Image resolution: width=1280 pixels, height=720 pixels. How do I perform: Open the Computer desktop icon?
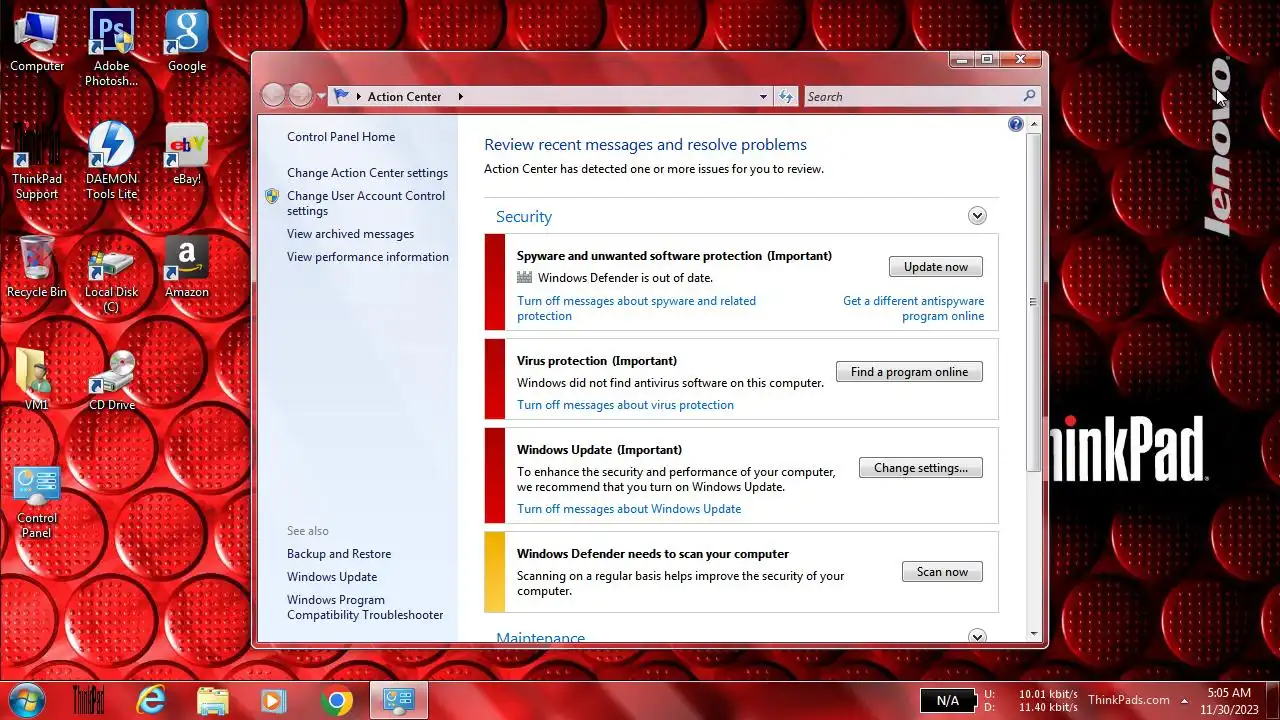pos(37,42)
